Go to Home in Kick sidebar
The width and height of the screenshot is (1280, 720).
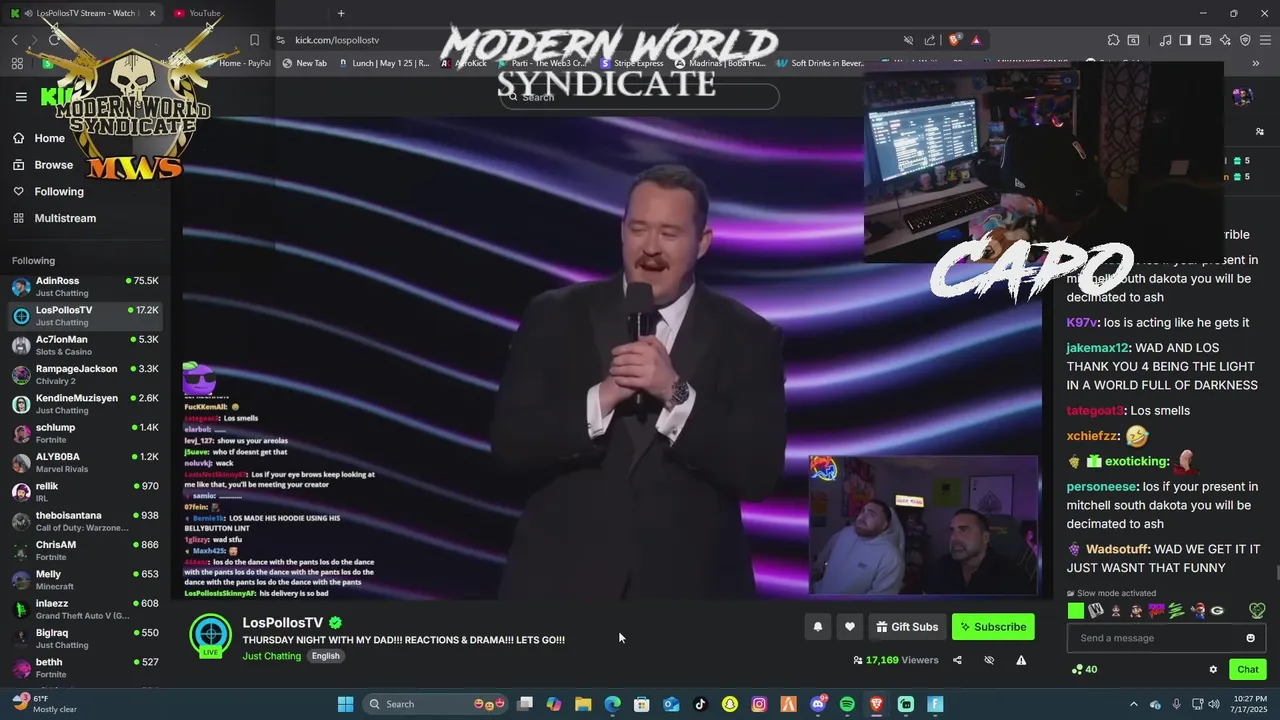coord(40,138)
